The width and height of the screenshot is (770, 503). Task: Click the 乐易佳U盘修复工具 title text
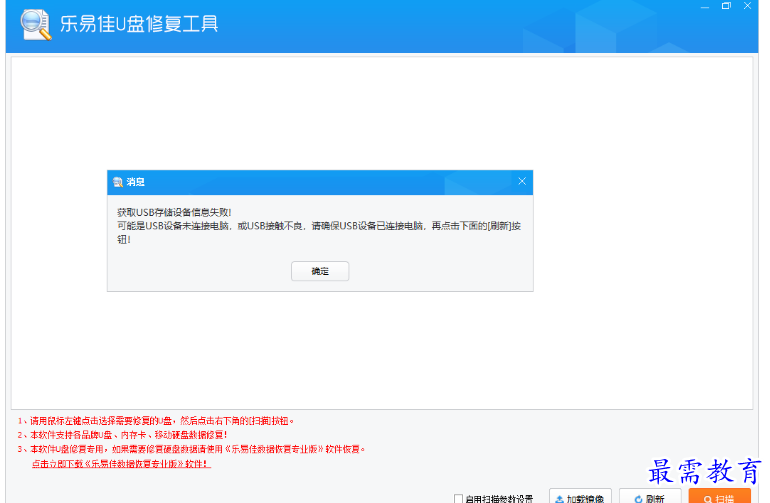point(139,24)
